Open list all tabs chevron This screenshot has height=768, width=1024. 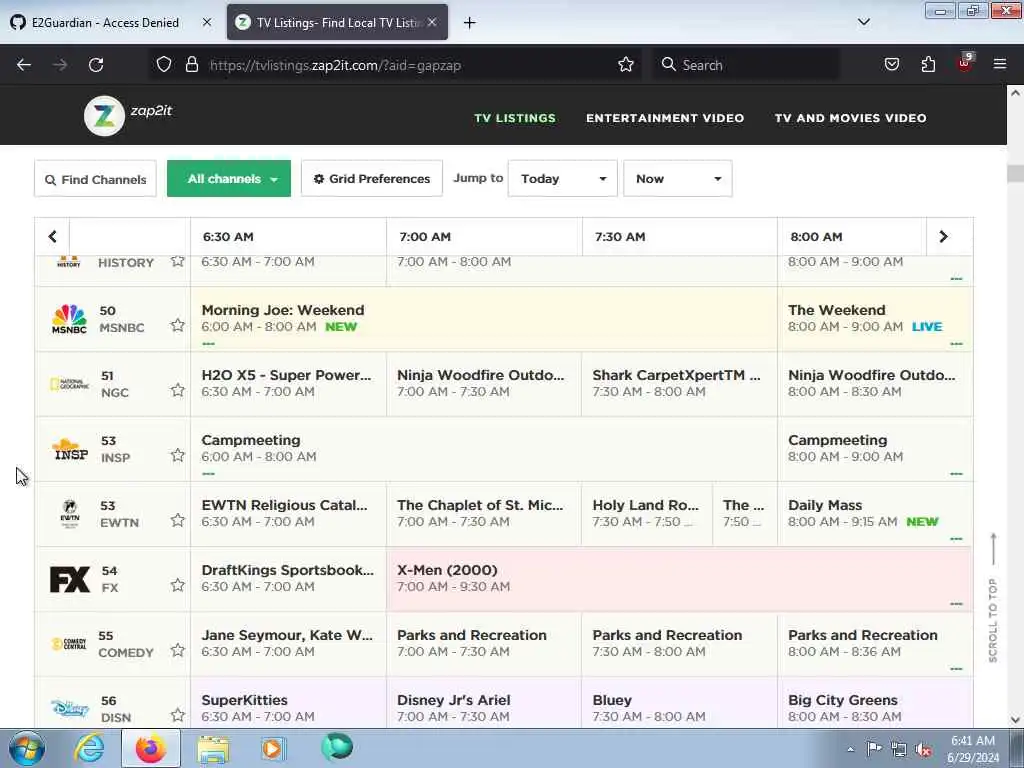click(863, 22)
